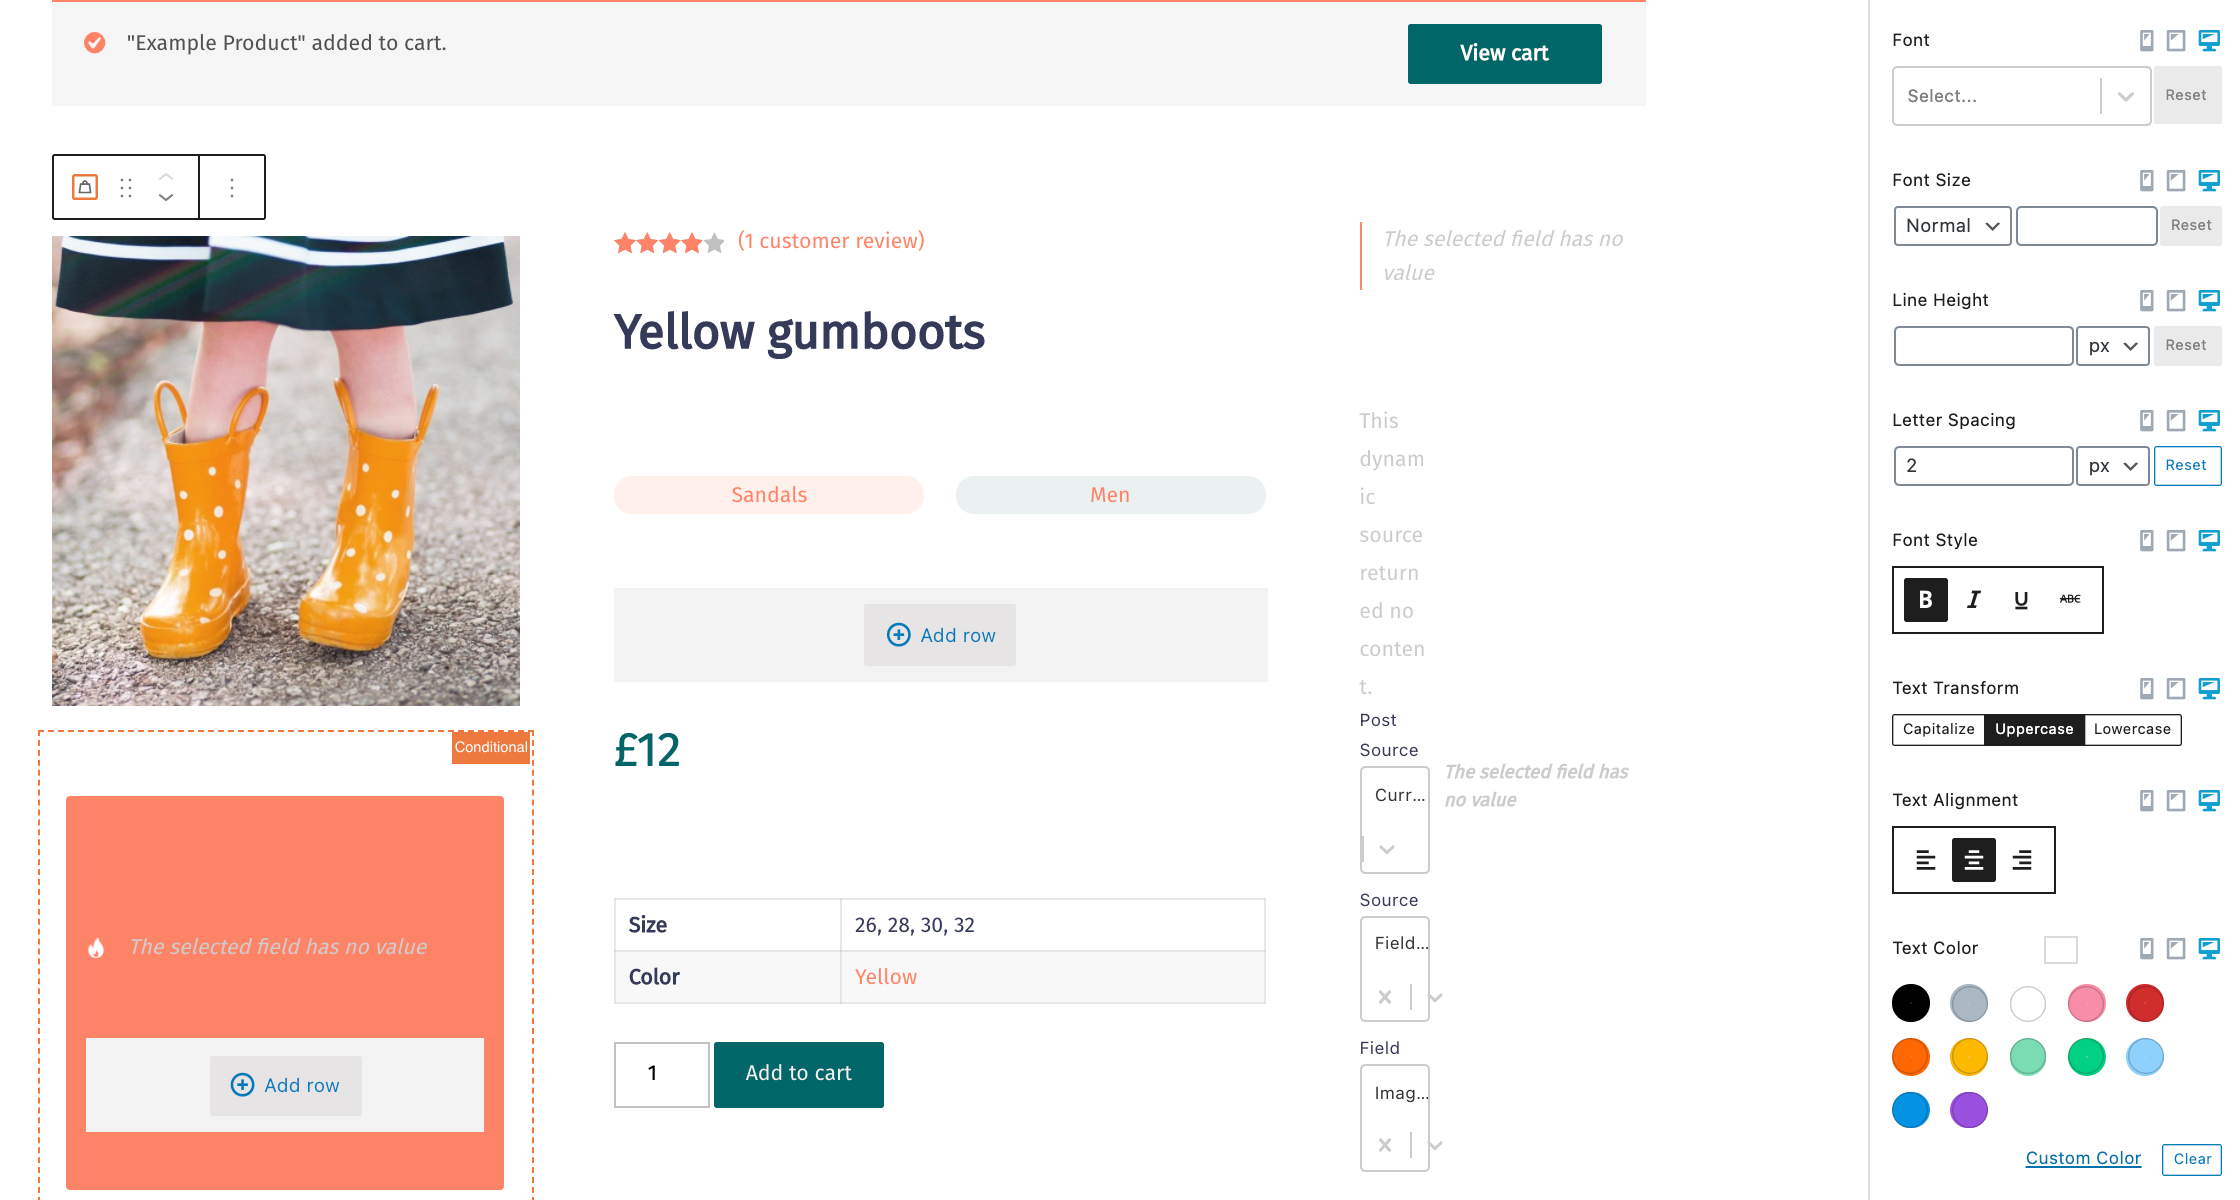Screen dimensions: 2240x1200
Task: Pick the purple text color swatch
Action: tap(1969, 1110)
